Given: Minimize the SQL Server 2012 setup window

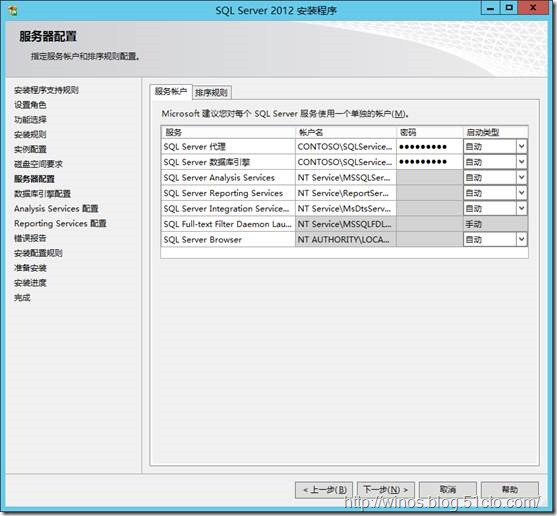Looking at the screenshot, I should pos(491,8).
